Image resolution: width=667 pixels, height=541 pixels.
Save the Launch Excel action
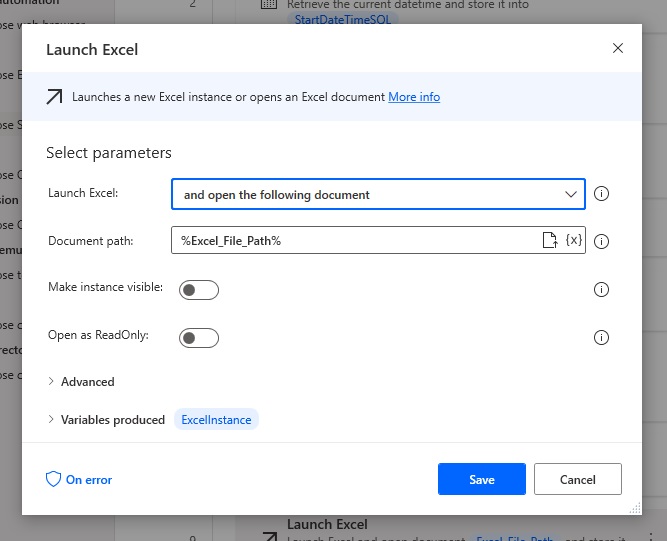pos(482,479)
